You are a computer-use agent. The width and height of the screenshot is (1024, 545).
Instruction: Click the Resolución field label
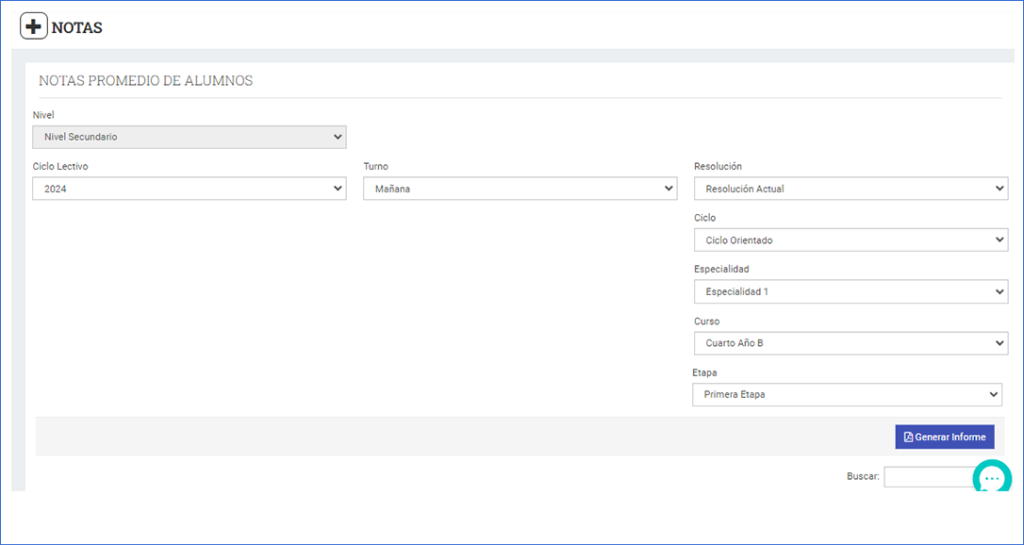718,166
